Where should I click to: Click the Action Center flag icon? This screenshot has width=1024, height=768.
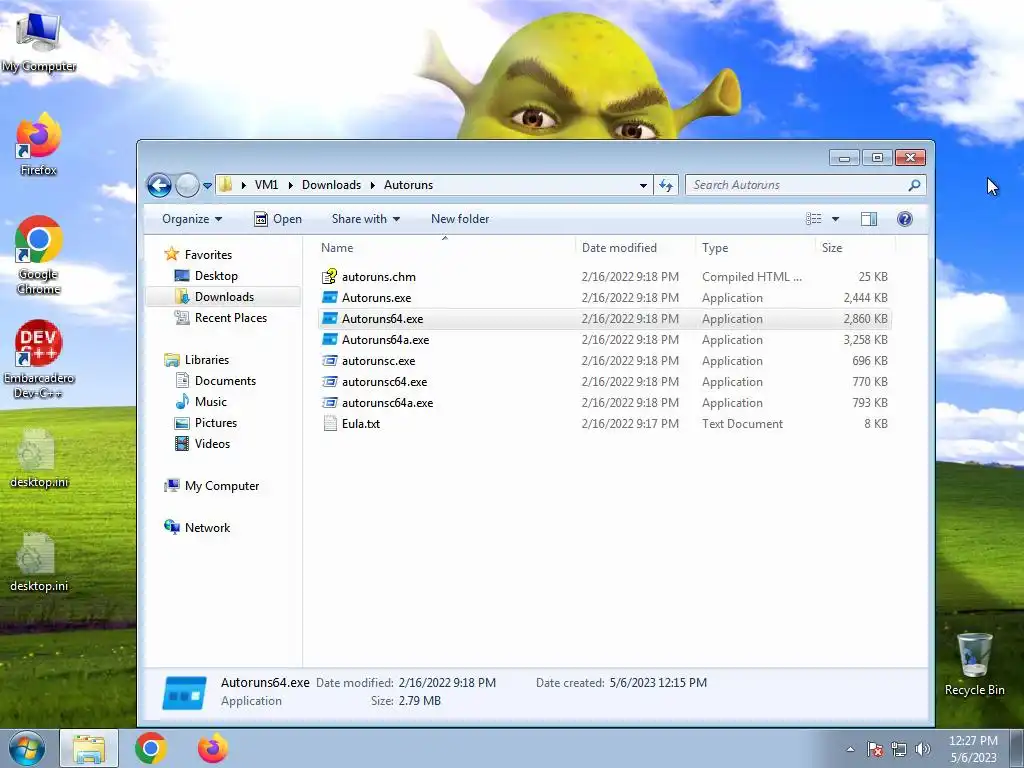875,749
